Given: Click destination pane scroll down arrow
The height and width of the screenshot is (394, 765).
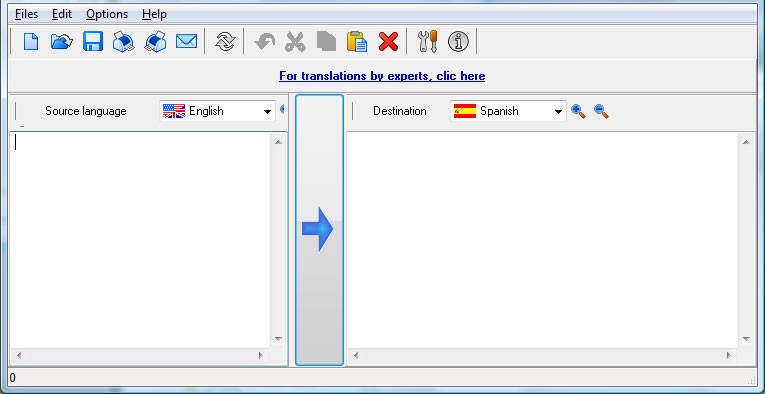Looking at the screenshot, I should (745, 338).
